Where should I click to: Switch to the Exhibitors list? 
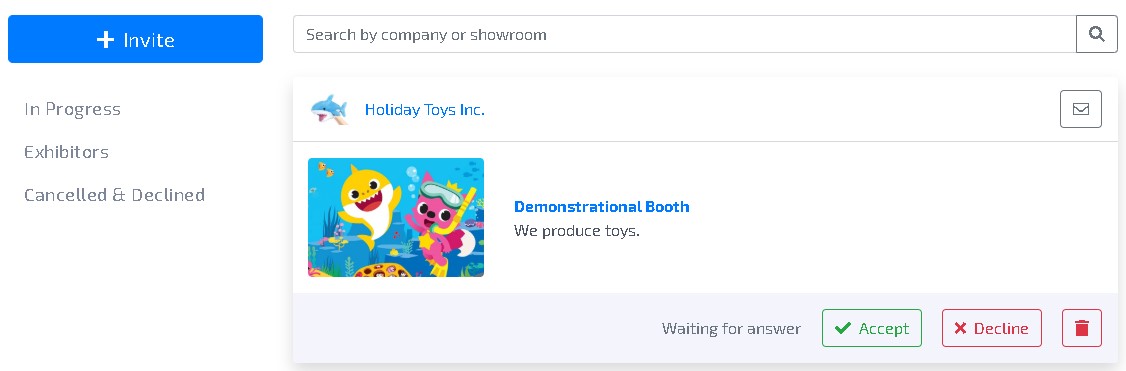66,152
